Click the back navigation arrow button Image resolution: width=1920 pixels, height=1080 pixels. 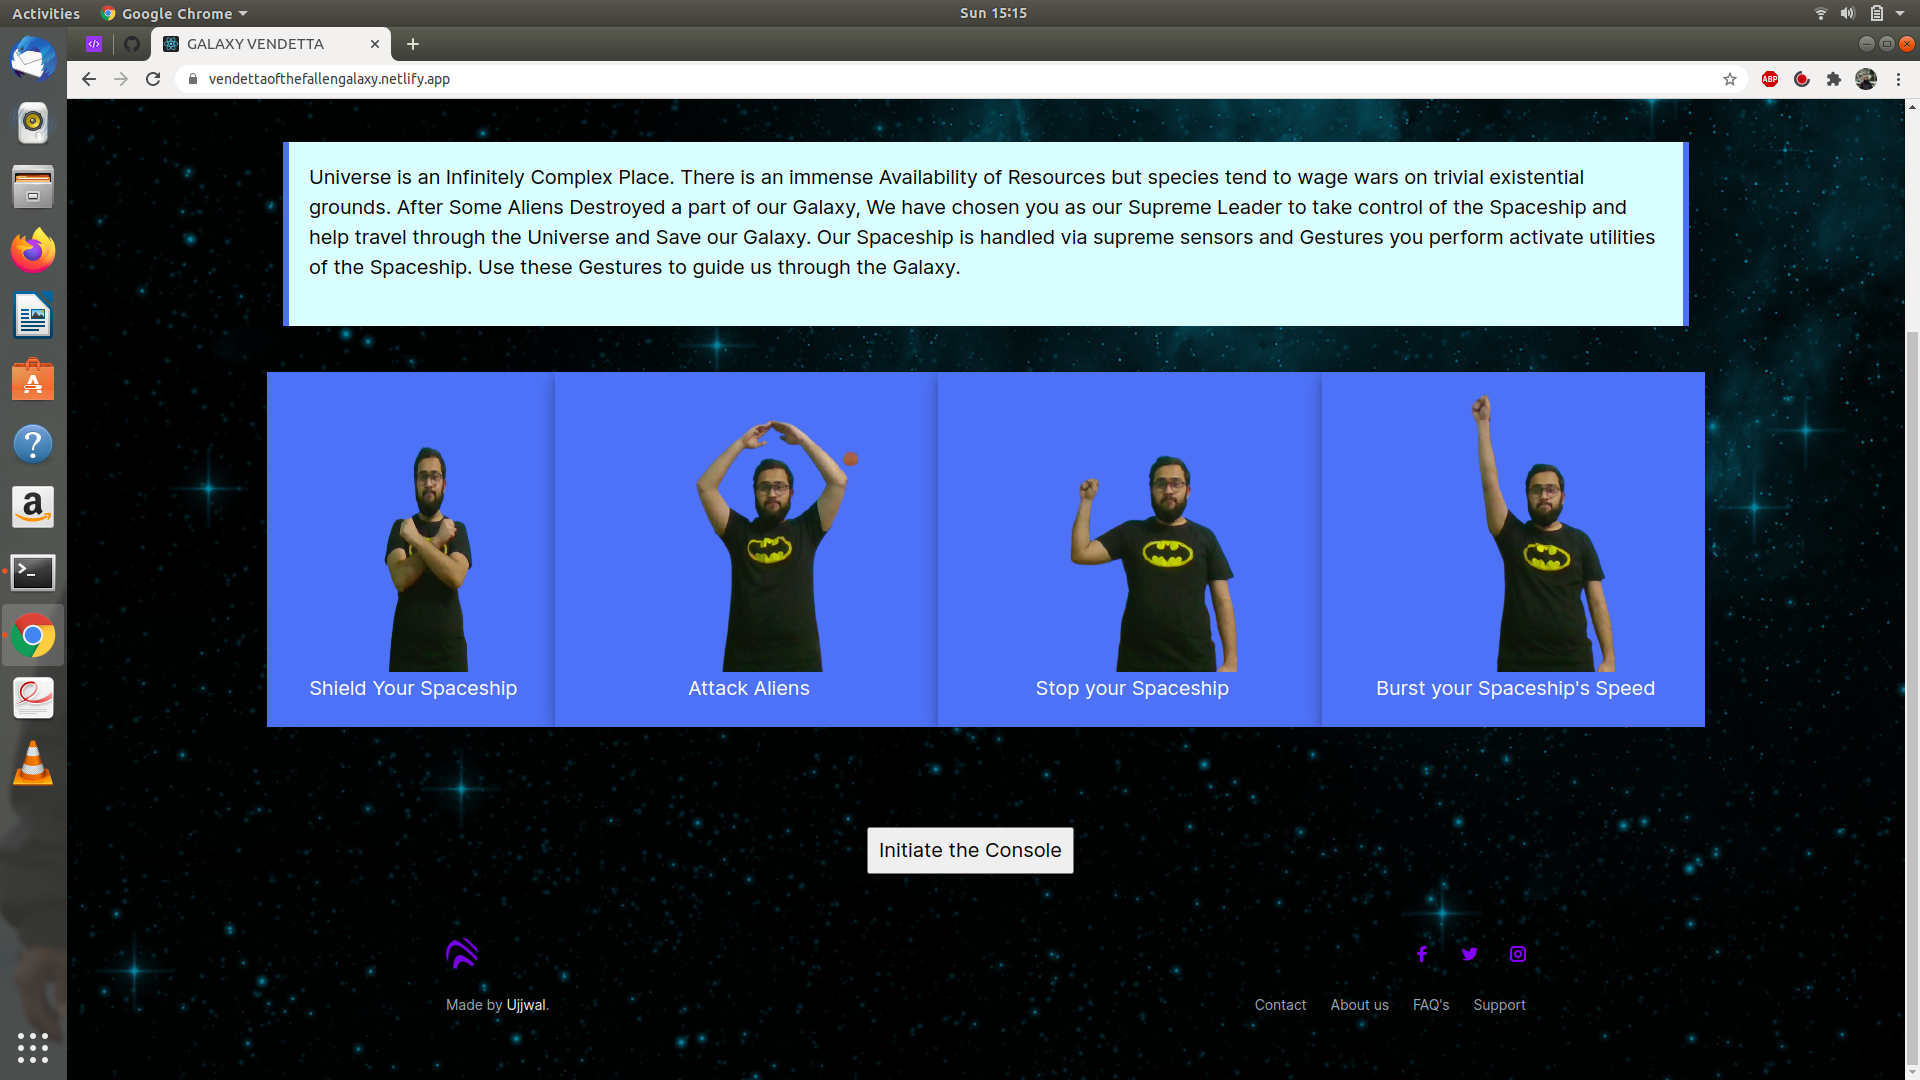click(87, 79)
